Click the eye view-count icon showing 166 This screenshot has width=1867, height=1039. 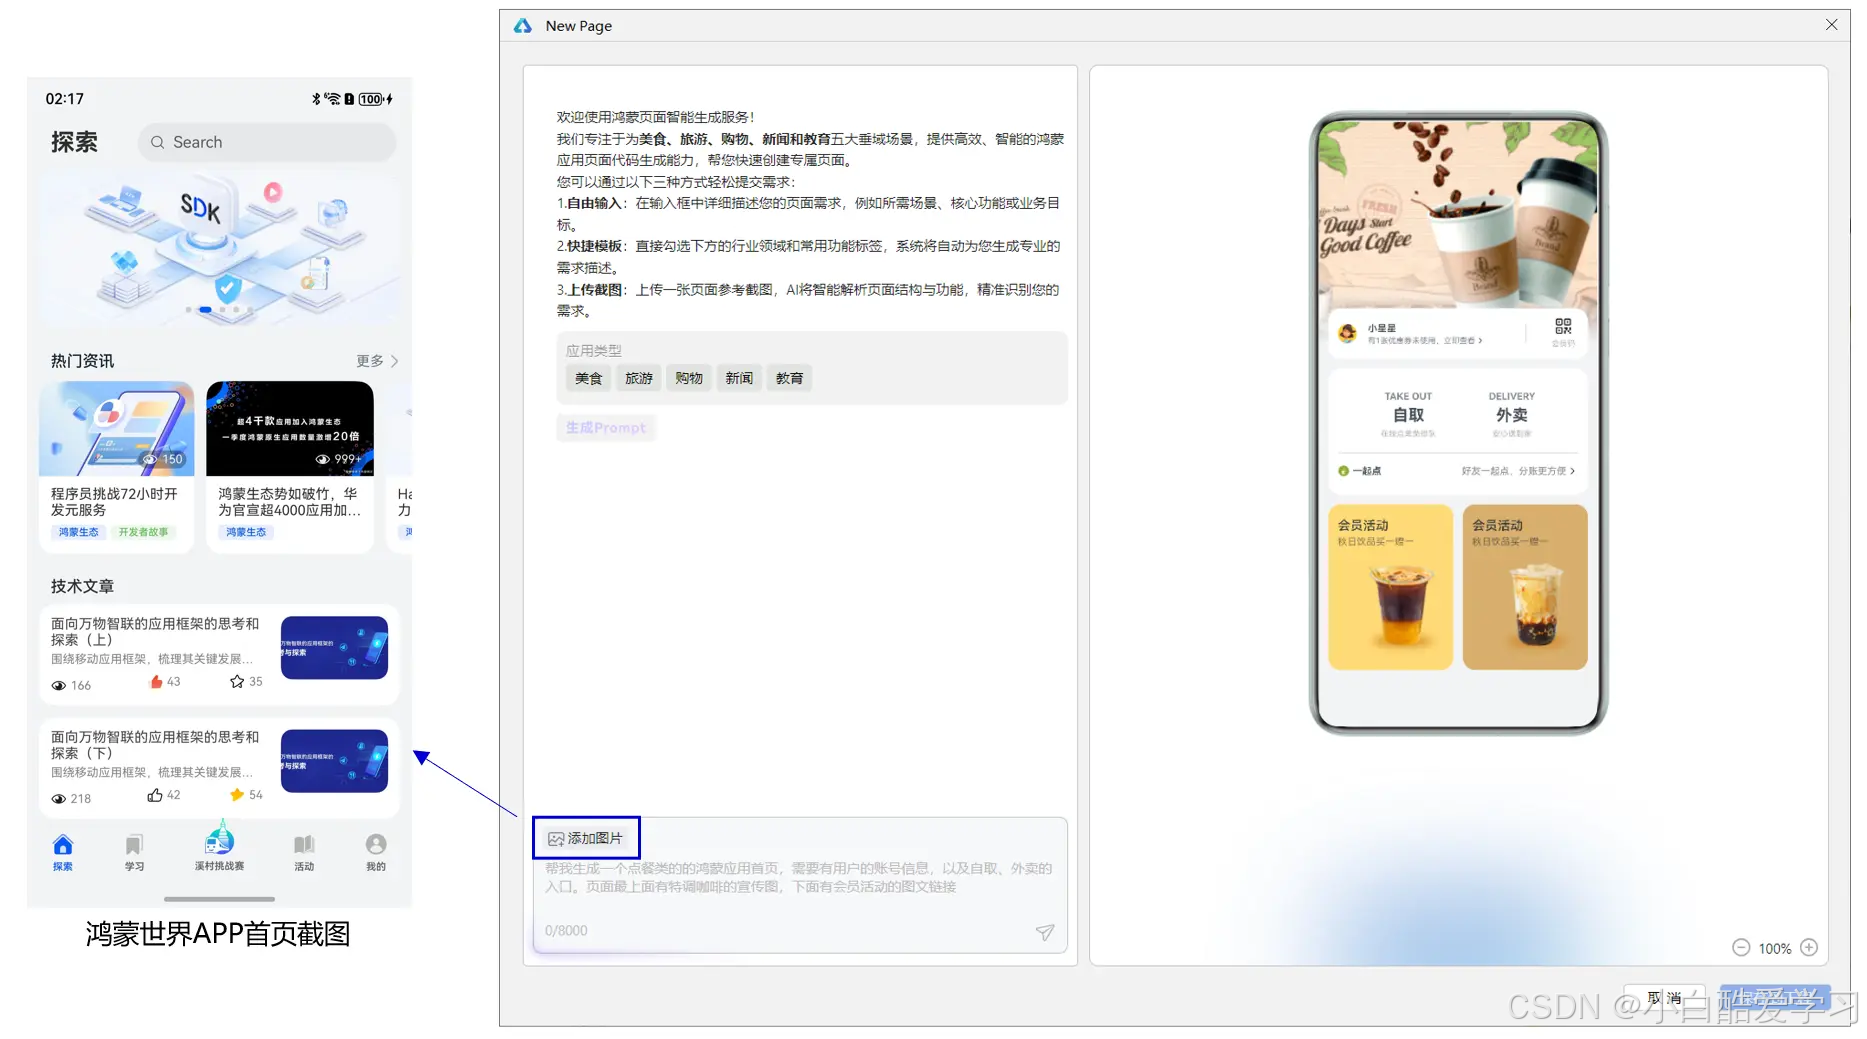(x=59, y=686)
